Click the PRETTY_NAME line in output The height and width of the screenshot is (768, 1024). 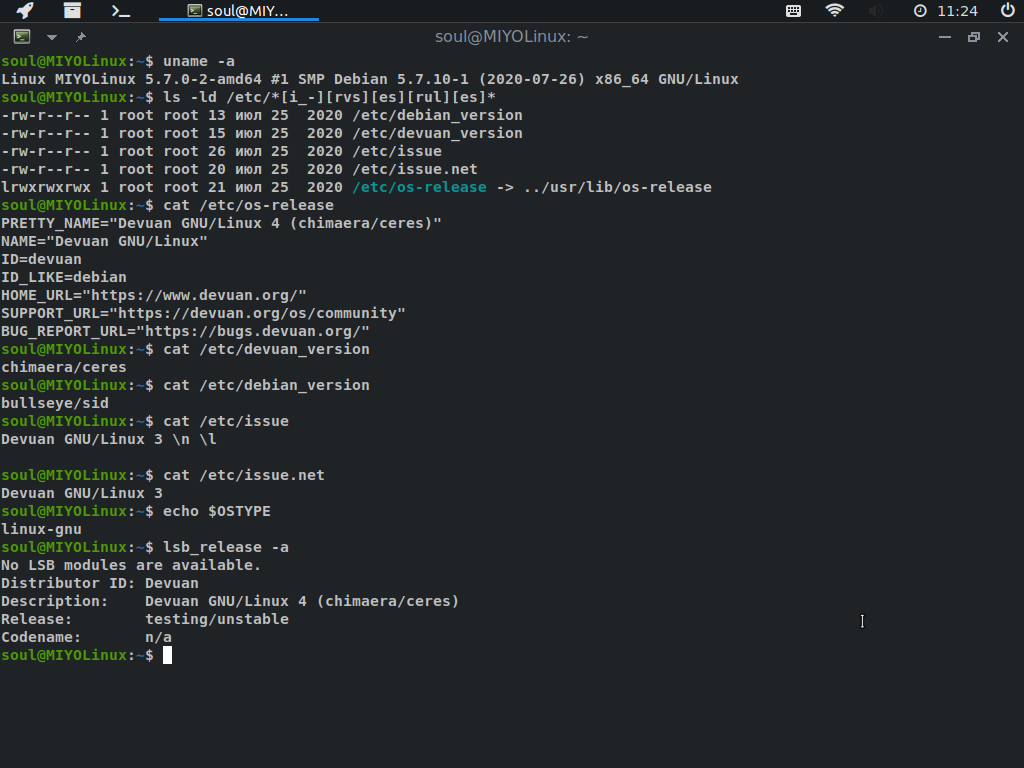coord(221,223)
